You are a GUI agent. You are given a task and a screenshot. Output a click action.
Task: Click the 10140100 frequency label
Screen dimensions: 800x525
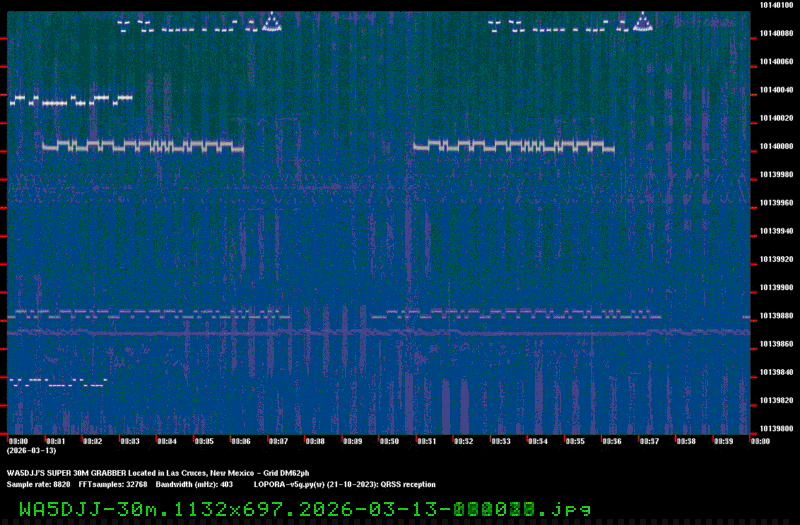[776, 5]
